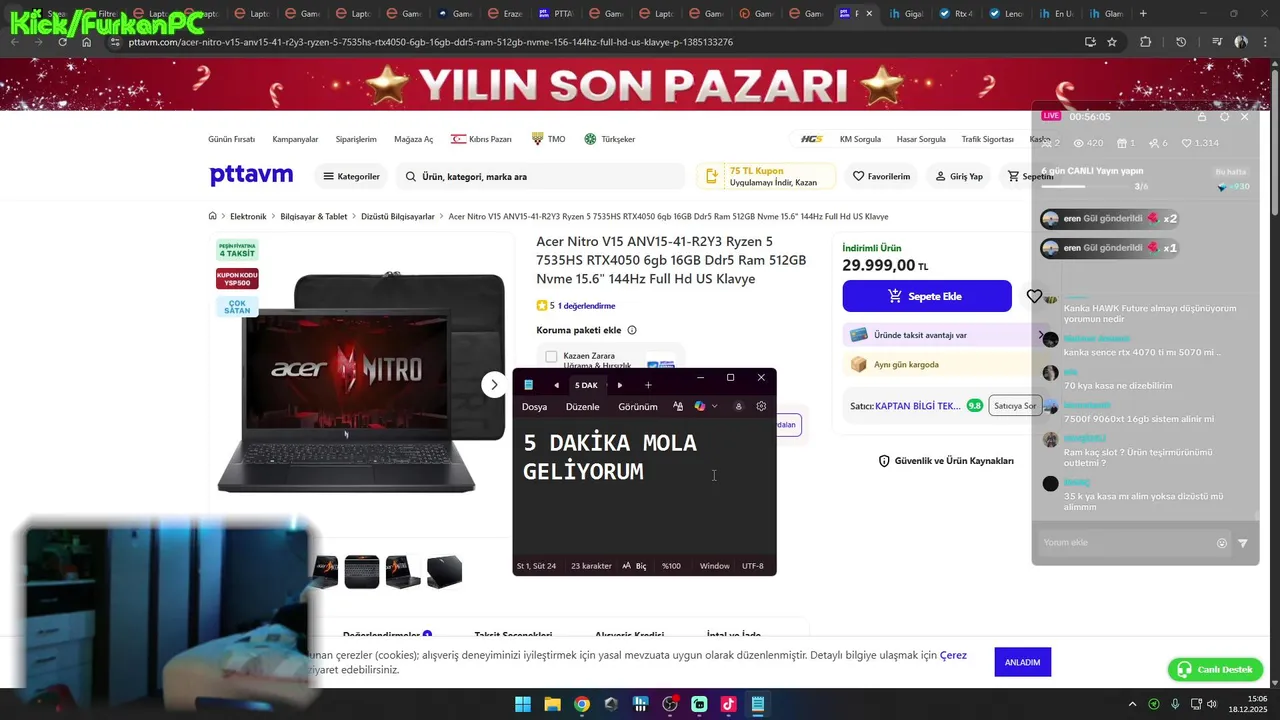Click the filter icon beside comment box
The width and height of the screenshot is (1280, 720).
(1243, 543)
